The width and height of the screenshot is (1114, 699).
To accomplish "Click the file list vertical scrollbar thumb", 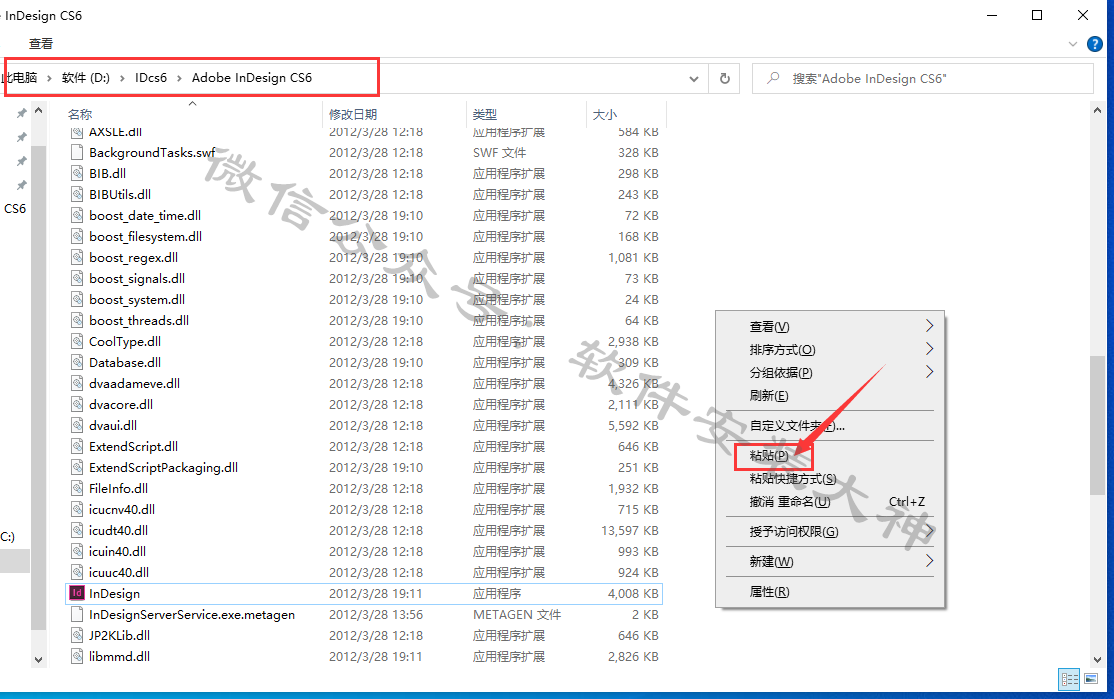I will point(1097,425).
